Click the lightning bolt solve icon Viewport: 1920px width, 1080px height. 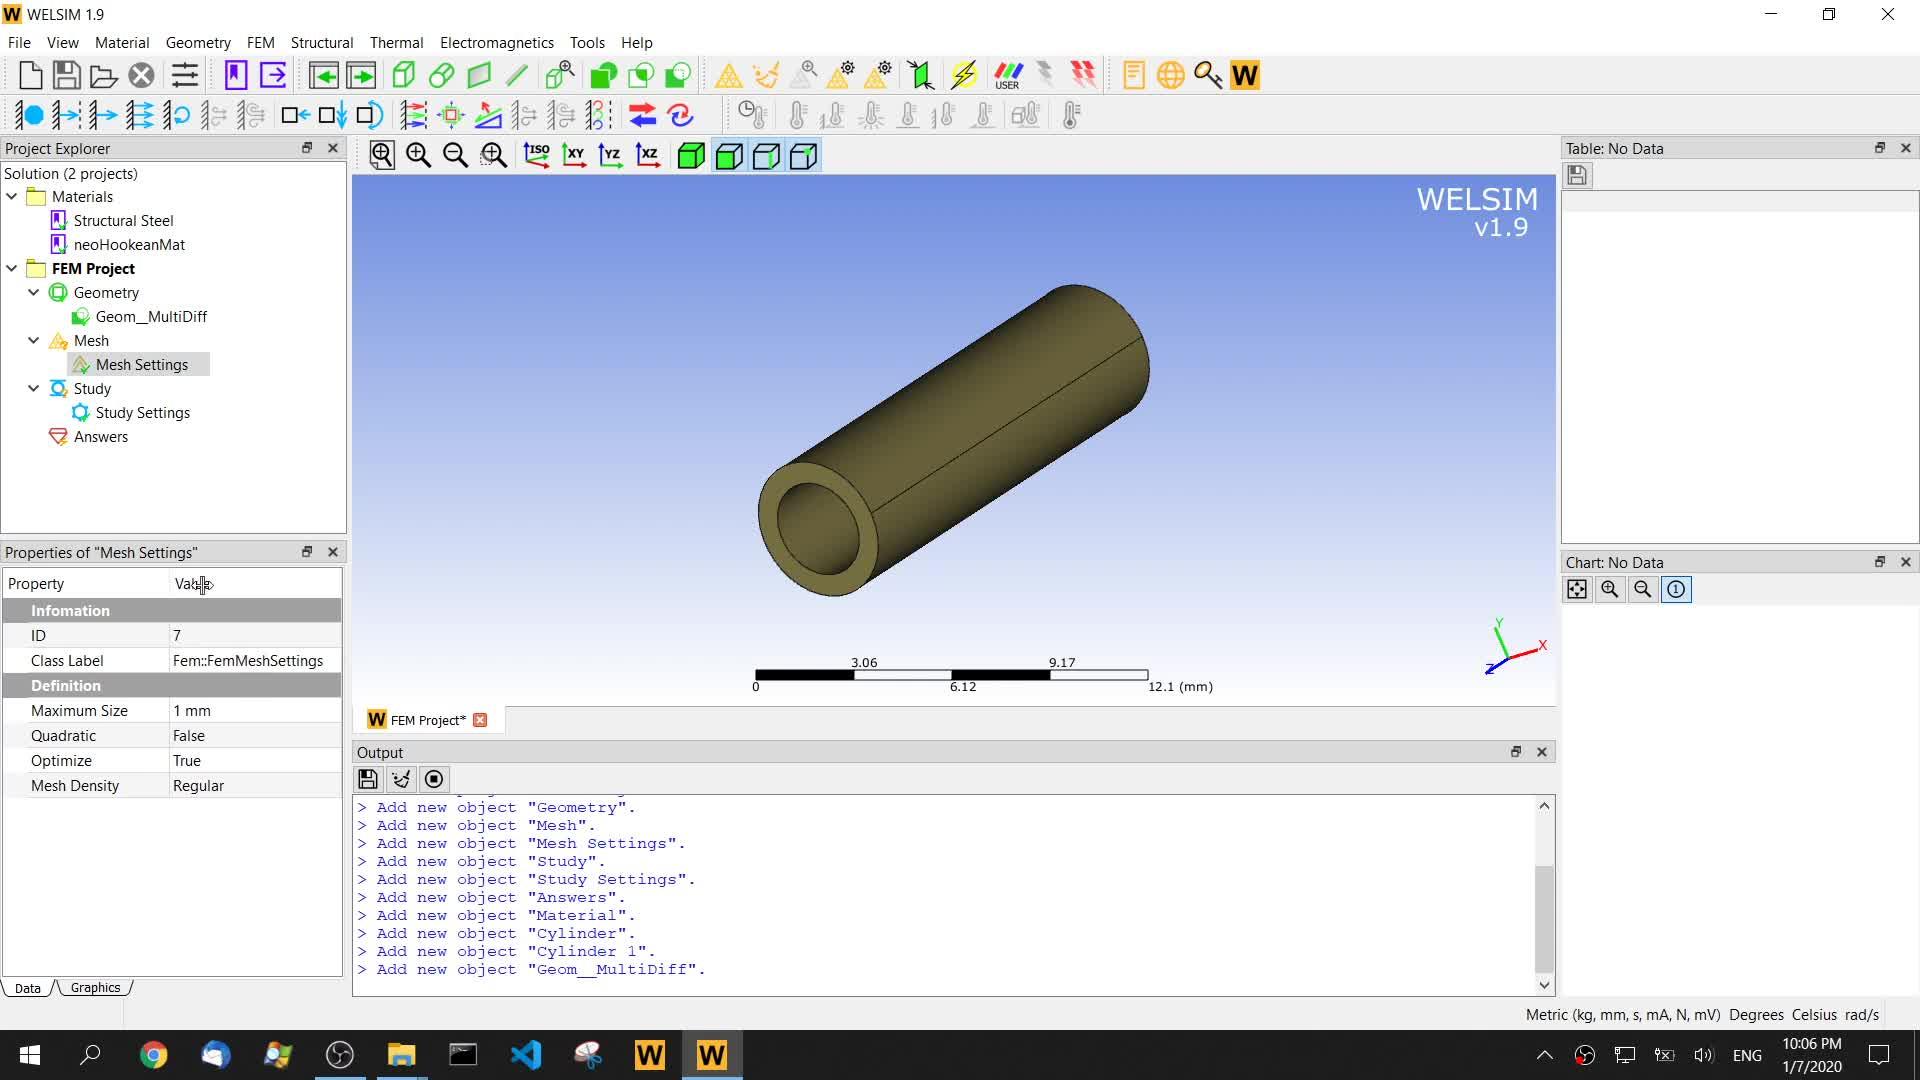tap(964, 75)
